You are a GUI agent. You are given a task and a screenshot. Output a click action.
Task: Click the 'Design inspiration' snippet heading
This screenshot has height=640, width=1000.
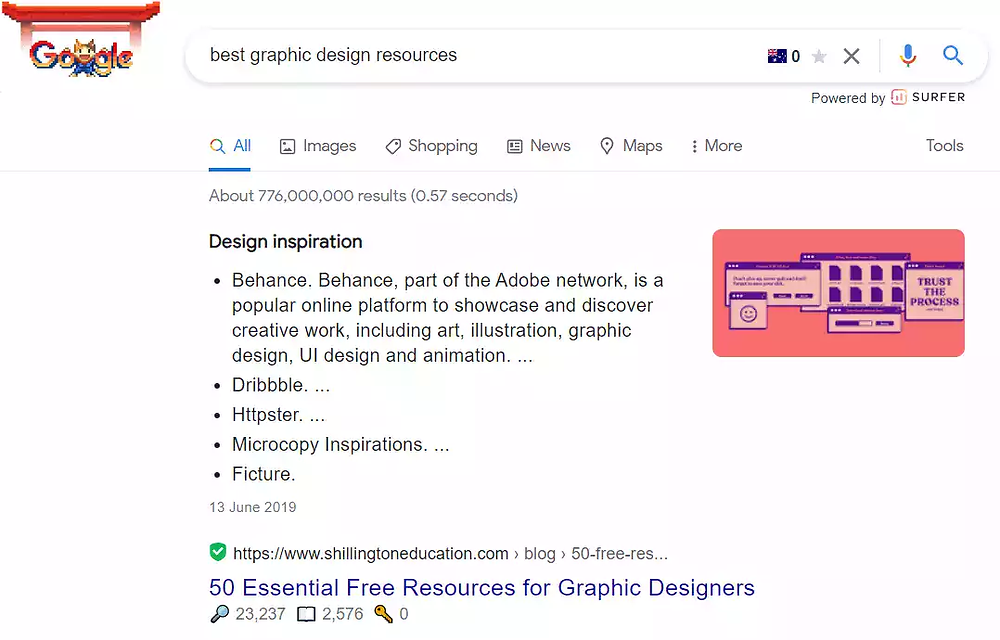286,242
